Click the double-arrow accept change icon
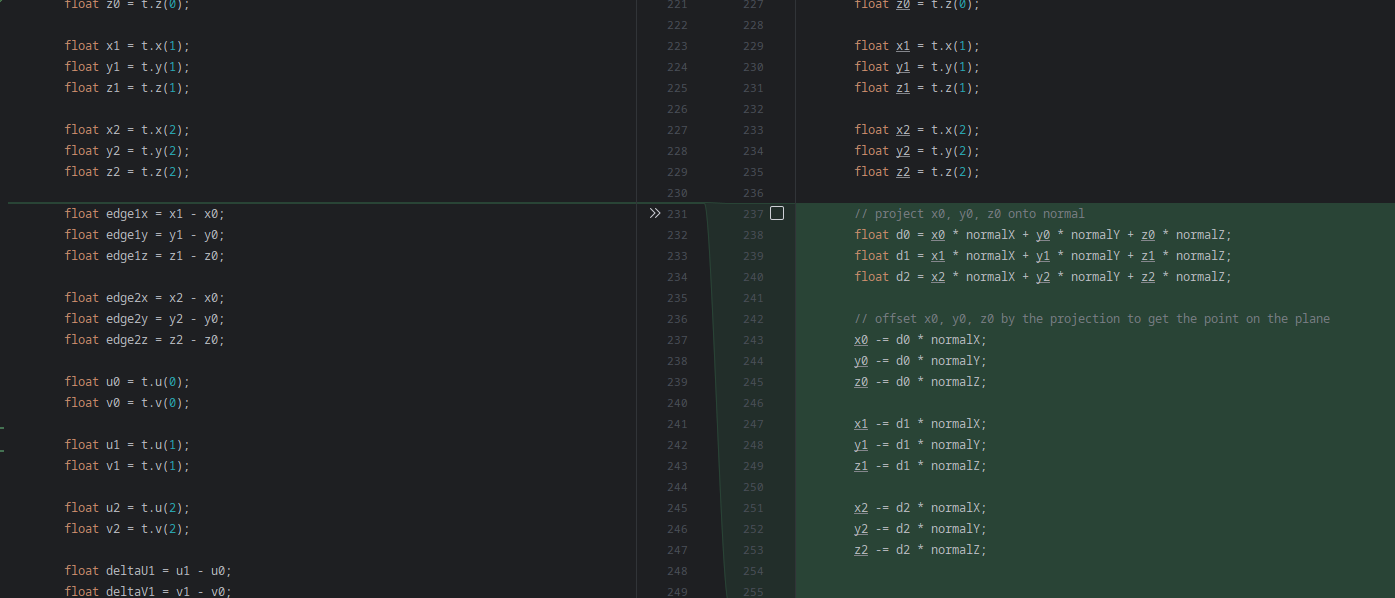This screenshot has height=598, width=1395. tap(655, 213)
